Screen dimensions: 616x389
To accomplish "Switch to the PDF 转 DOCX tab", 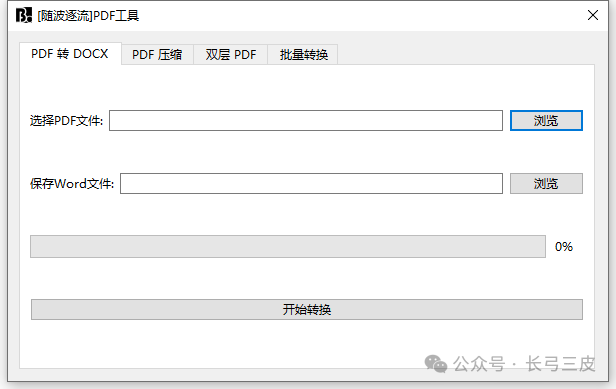I will click(70, 54).
